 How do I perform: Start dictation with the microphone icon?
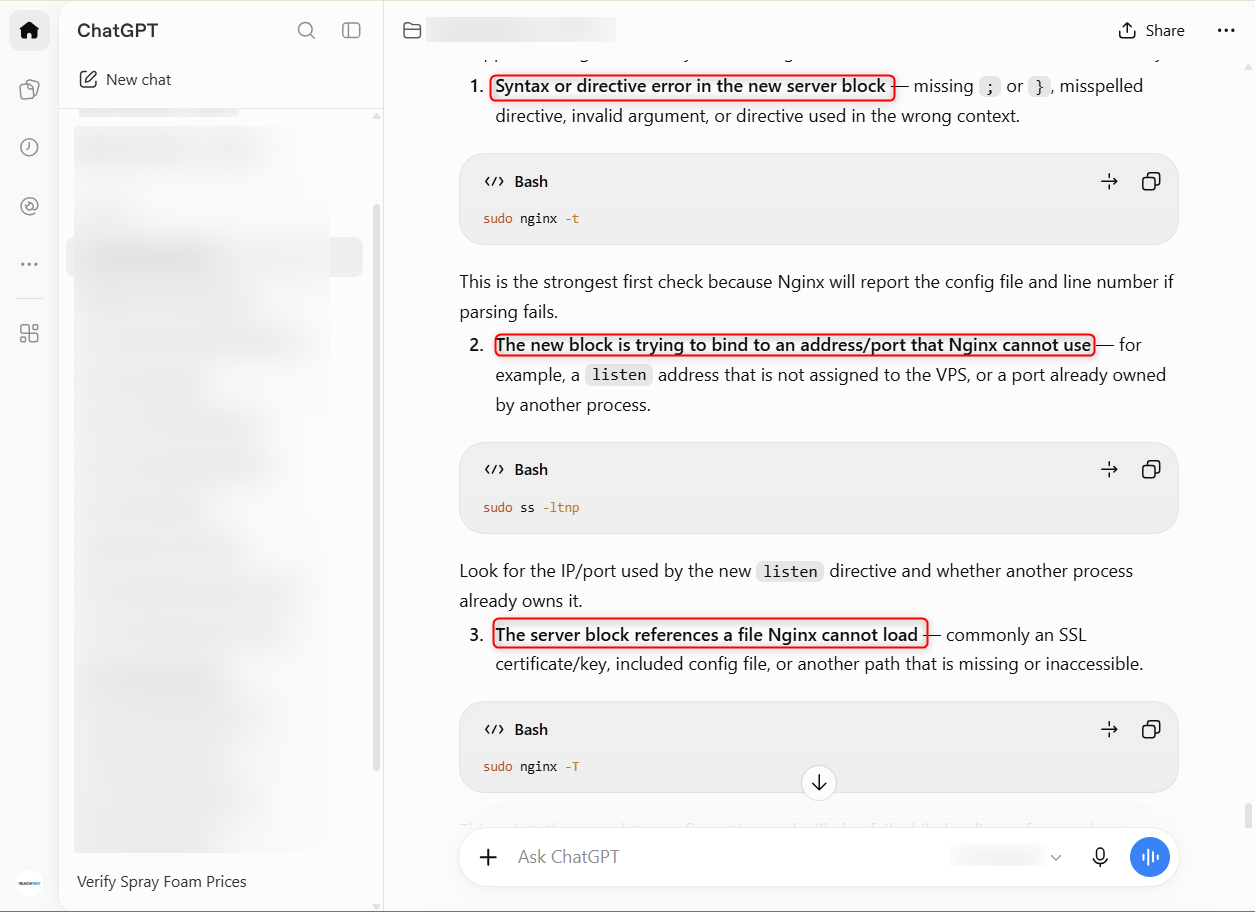[1100, 857]
